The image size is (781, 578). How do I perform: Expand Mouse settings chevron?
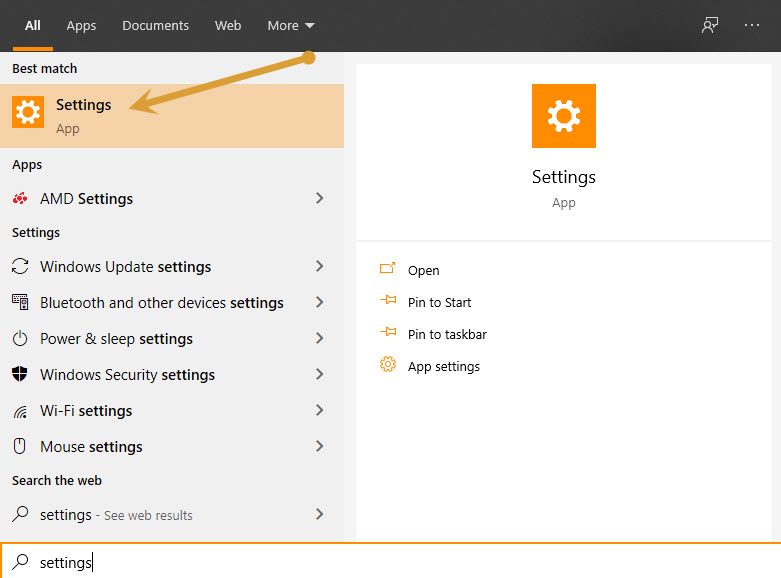319,446
